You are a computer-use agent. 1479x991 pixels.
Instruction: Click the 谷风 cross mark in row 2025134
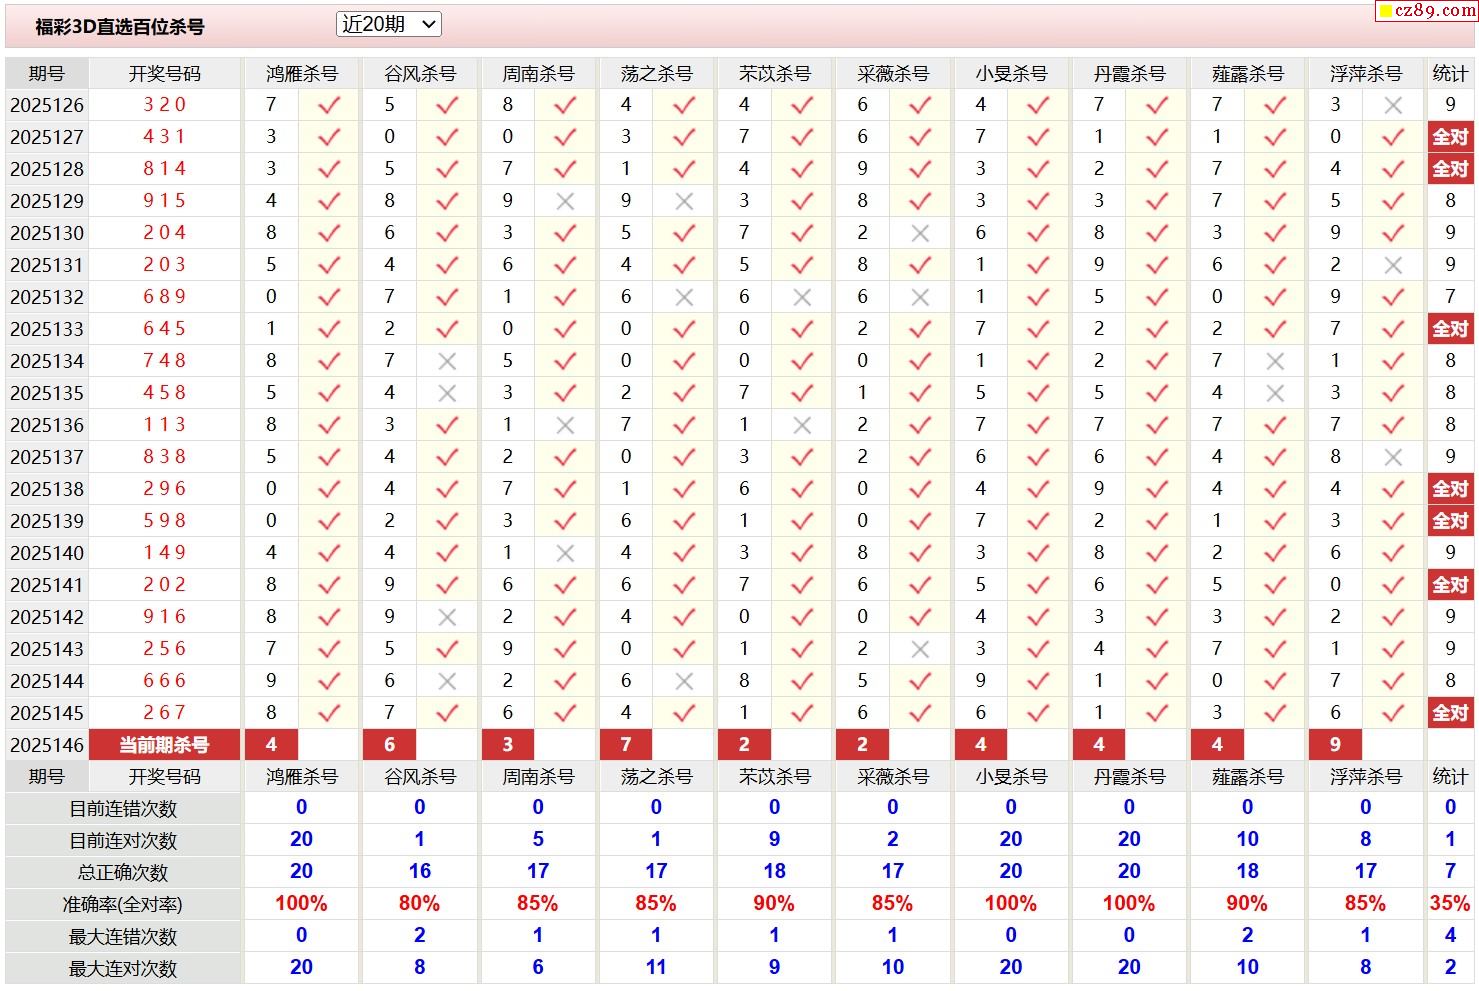[447, 361]
